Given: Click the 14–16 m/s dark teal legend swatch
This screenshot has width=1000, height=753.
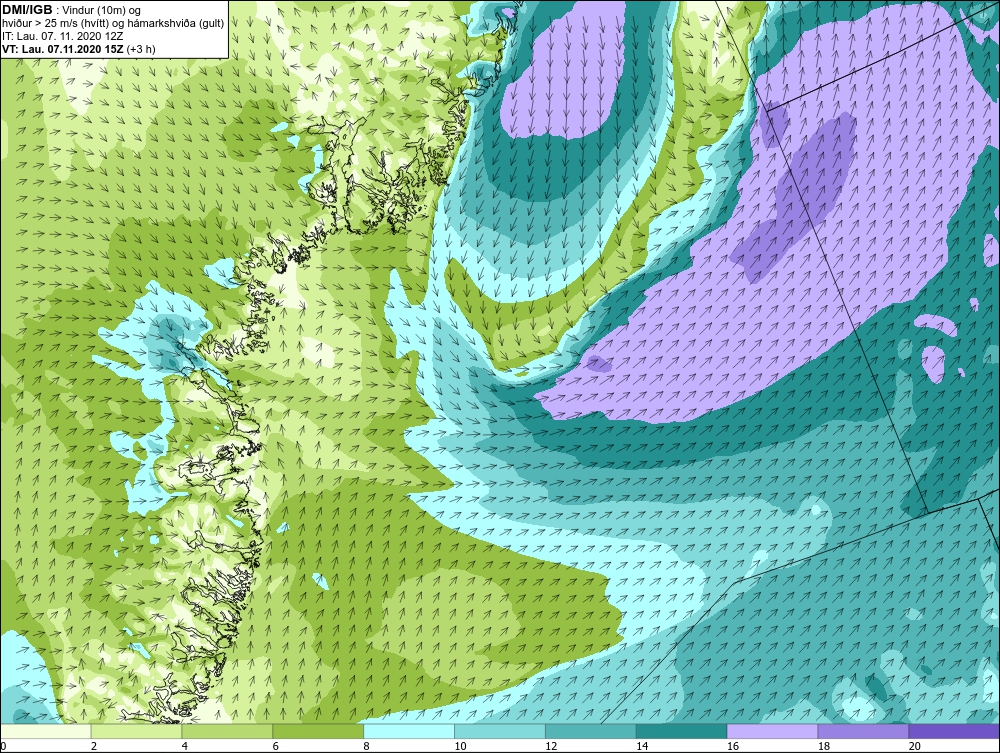Looking at the screenshot, I should [682, 731].
